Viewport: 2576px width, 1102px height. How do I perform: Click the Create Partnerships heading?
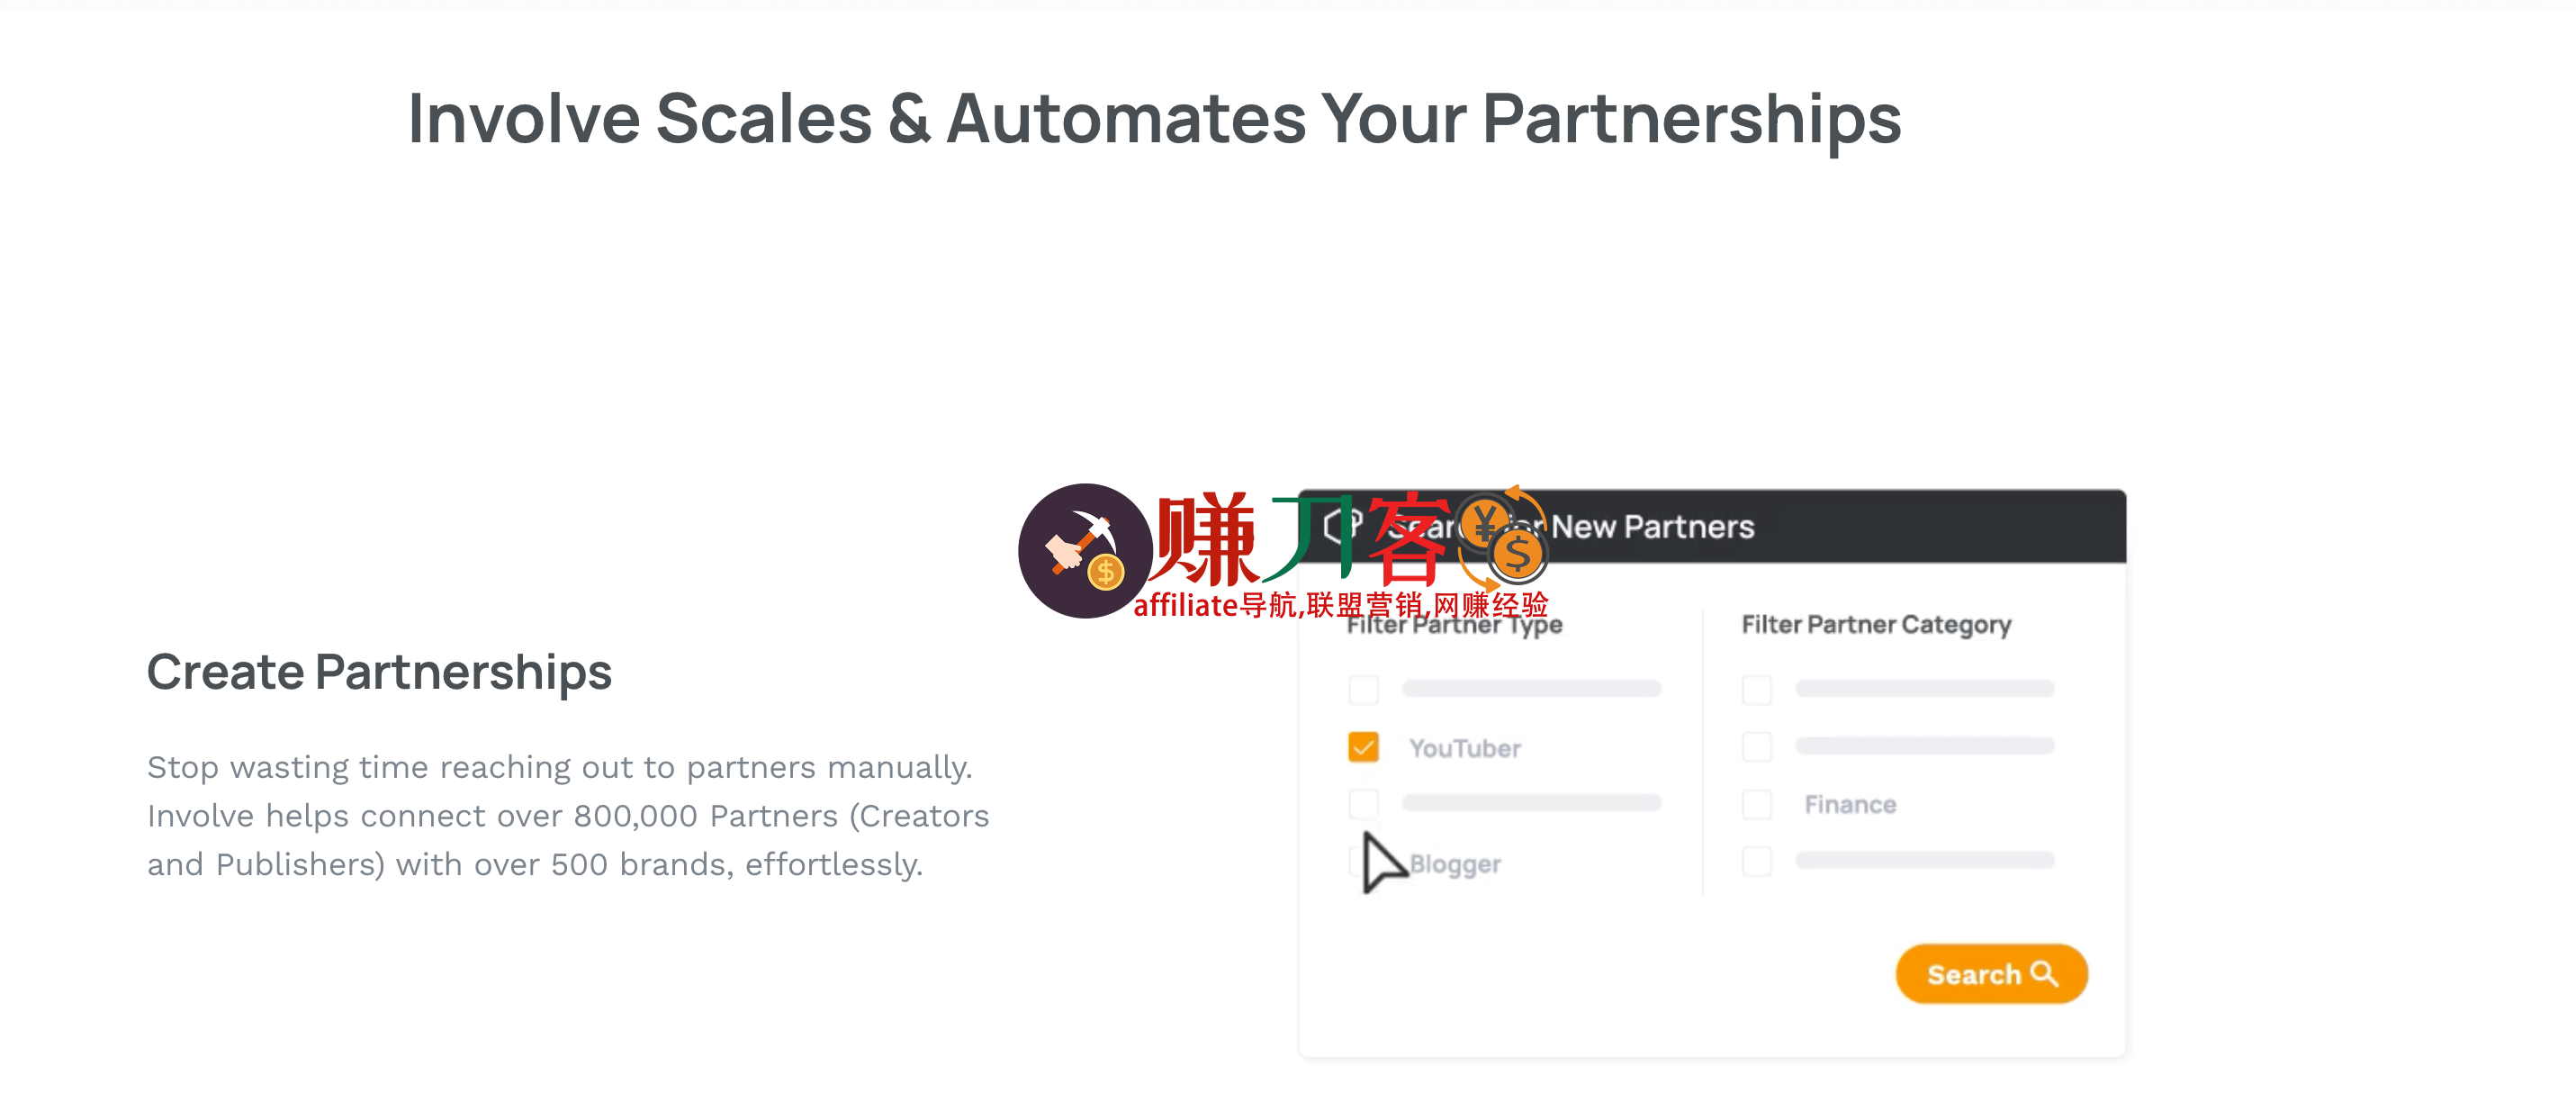(379, 672)
